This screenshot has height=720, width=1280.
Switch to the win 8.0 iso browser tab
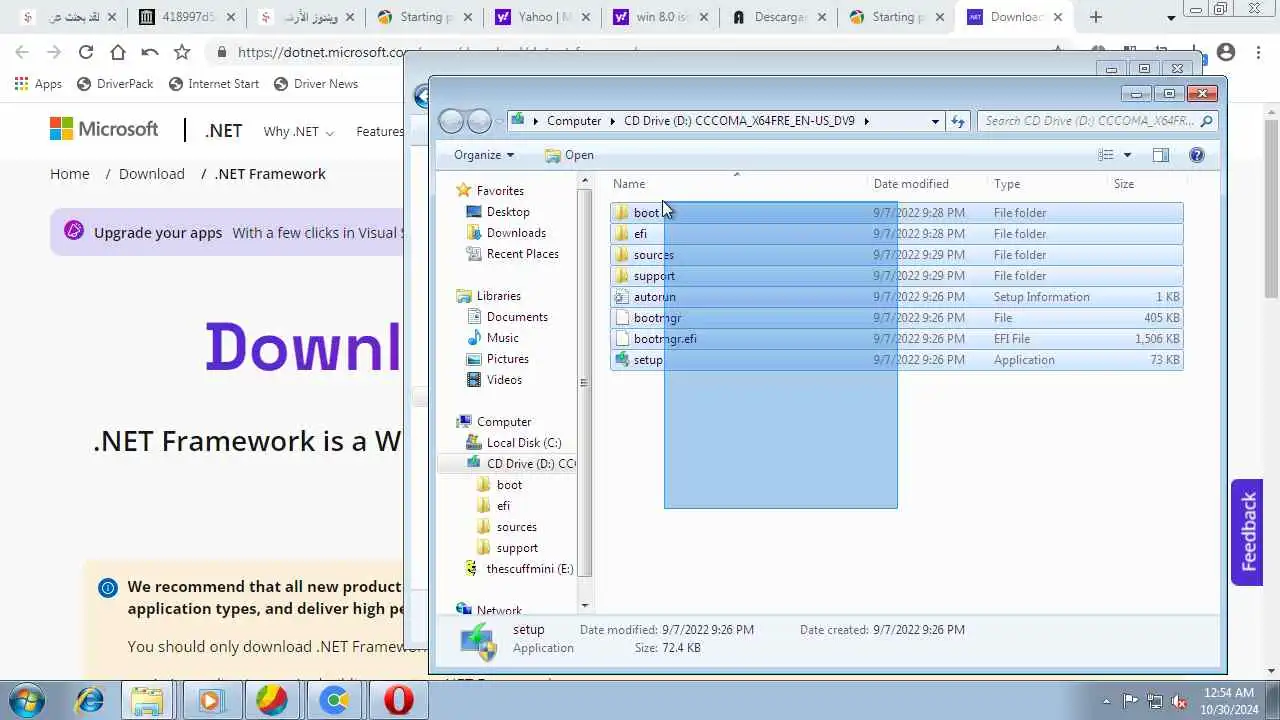659,17
